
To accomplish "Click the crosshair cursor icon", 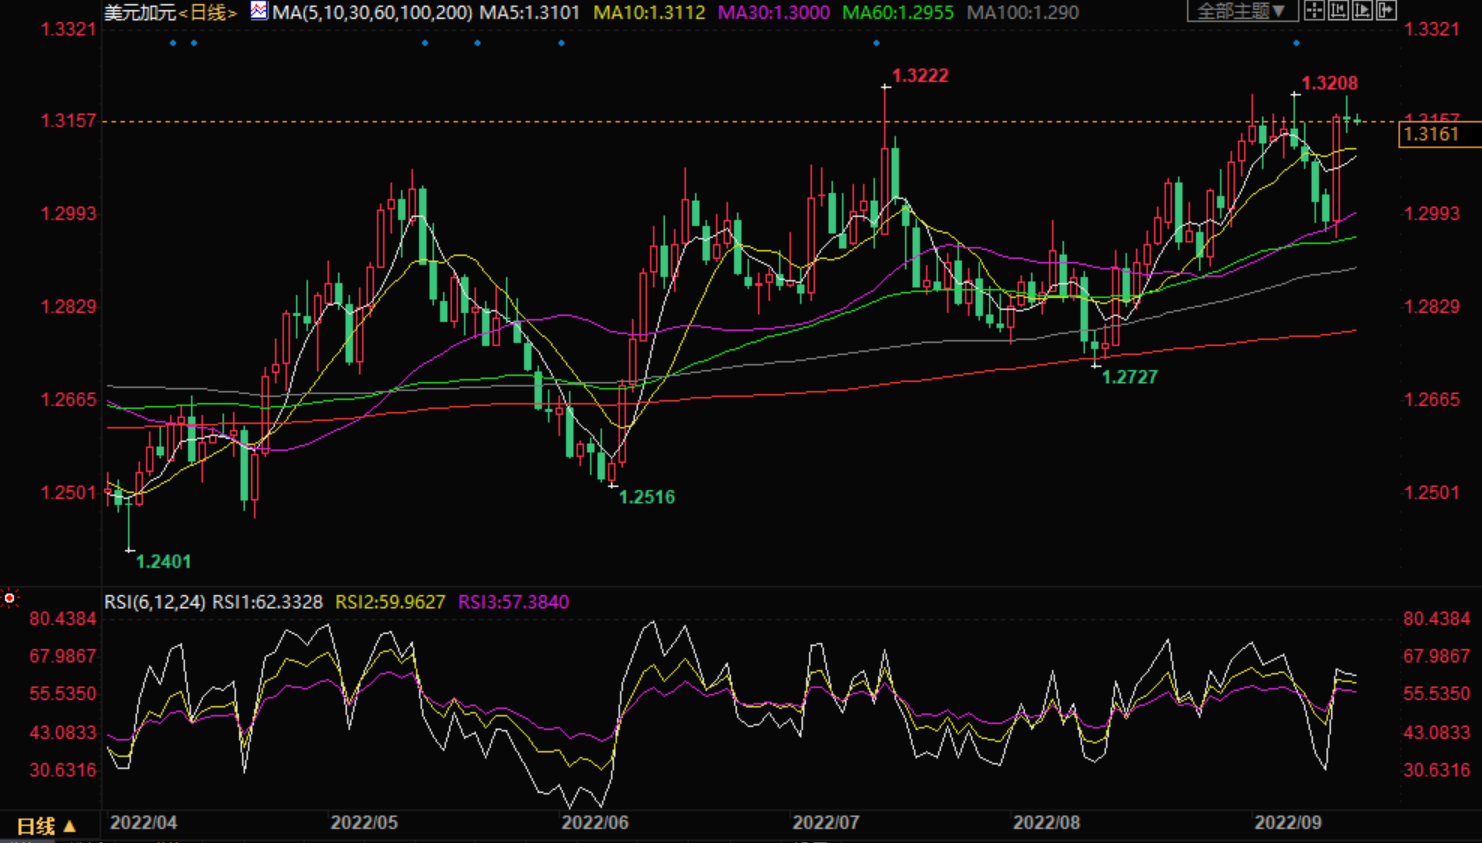I will pyautogui.click(x=1314, y=11).
